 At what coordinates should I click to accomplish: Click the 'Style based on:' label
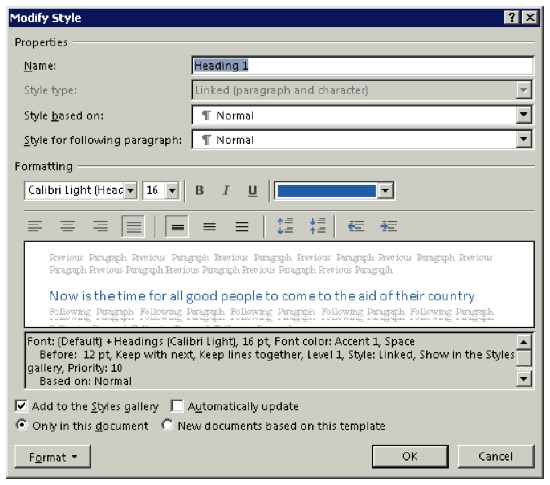pos(64,115)
